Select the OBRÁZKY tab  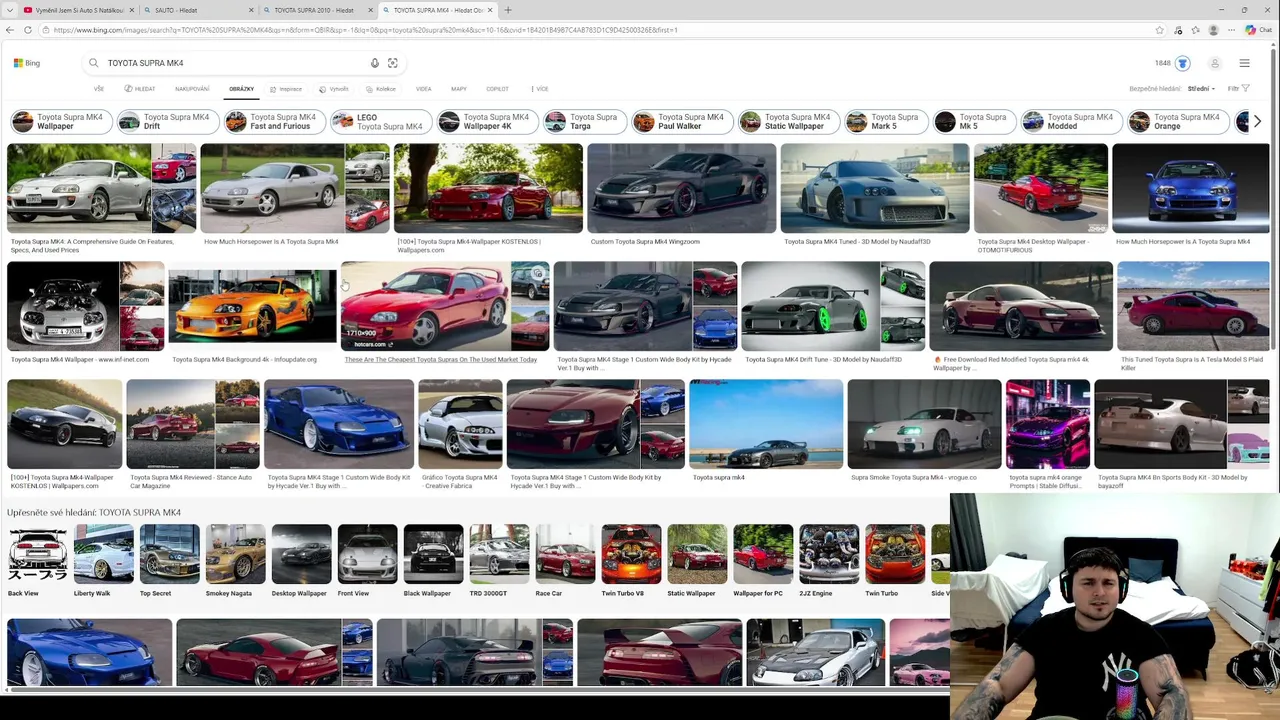pyautogui.click(x=241, y=89)
